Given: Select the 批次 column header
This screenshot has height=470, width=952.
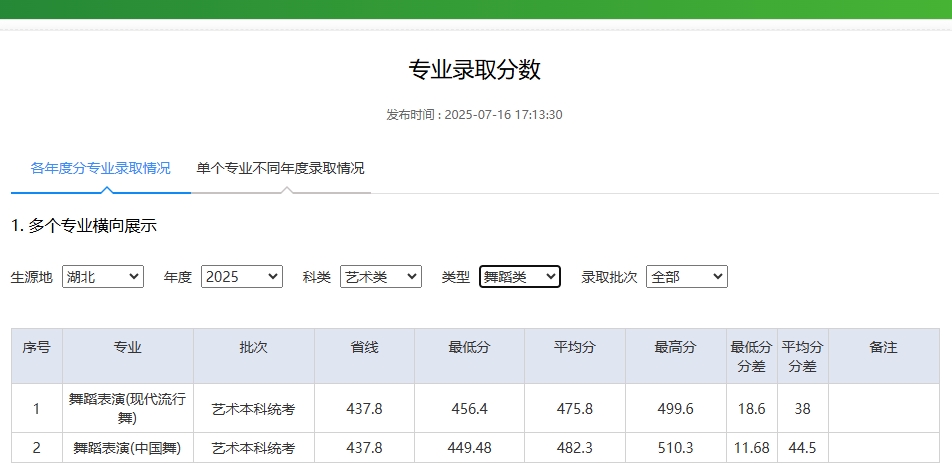Looking at the screenshot, I should coord(254,348).
